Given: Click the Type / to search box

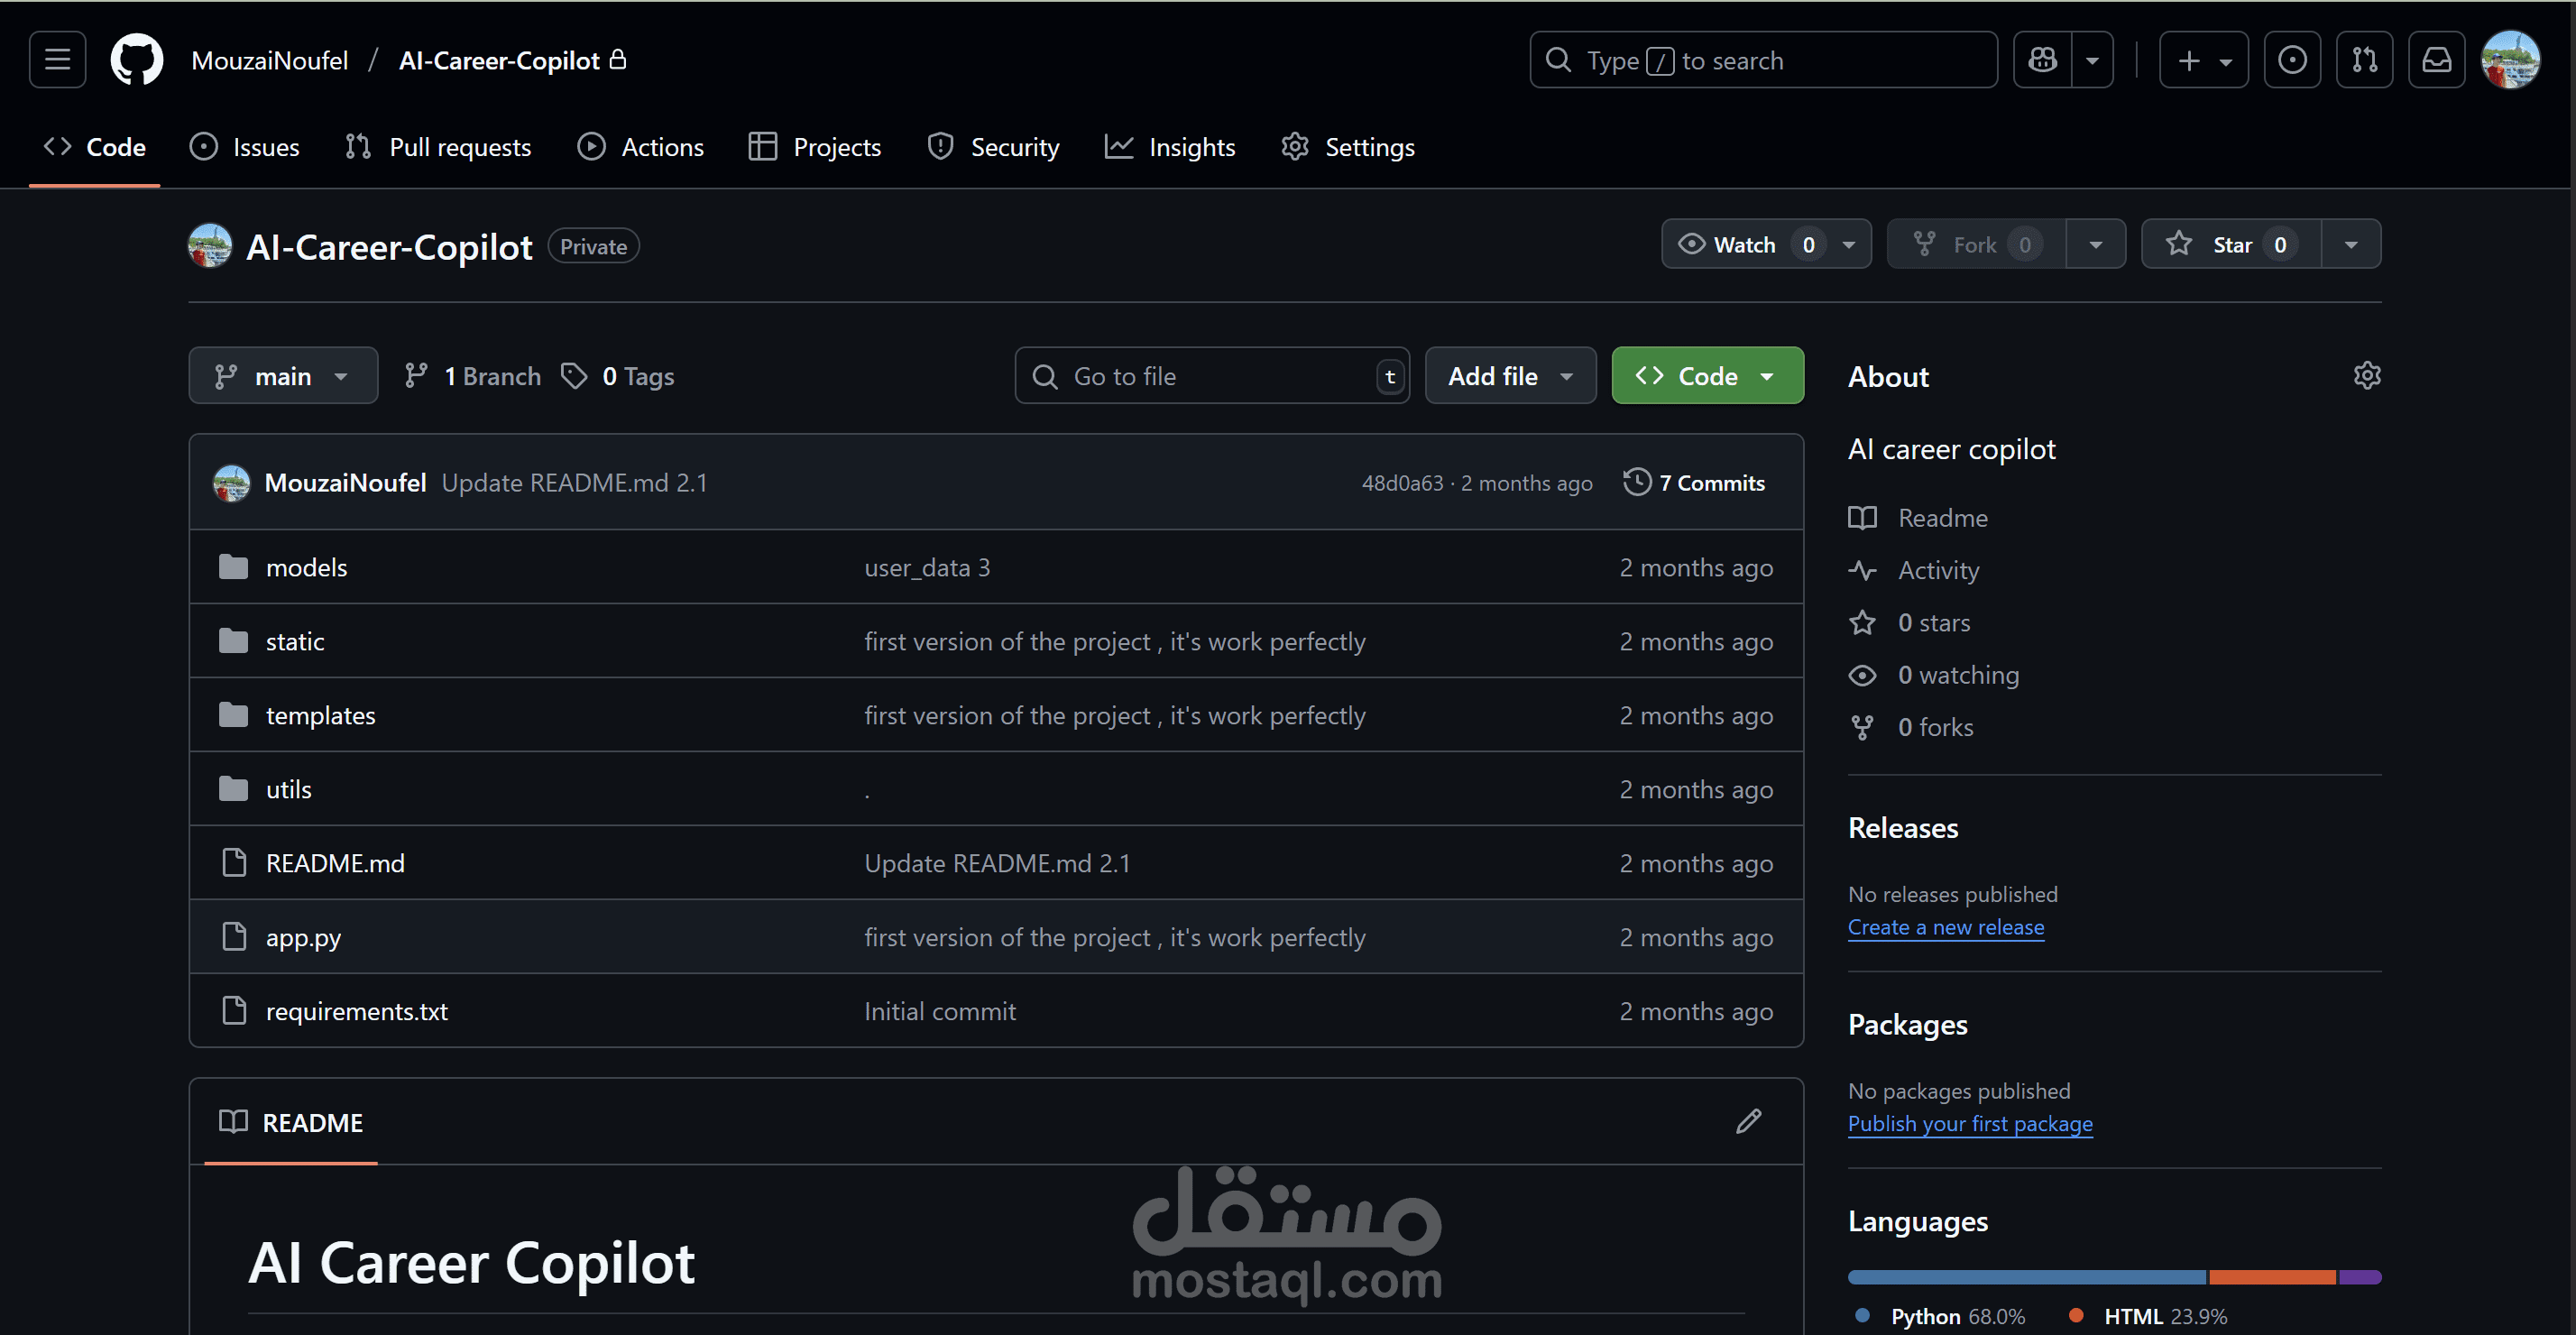Looking at the screenshot, I should tap(1763, 60).
